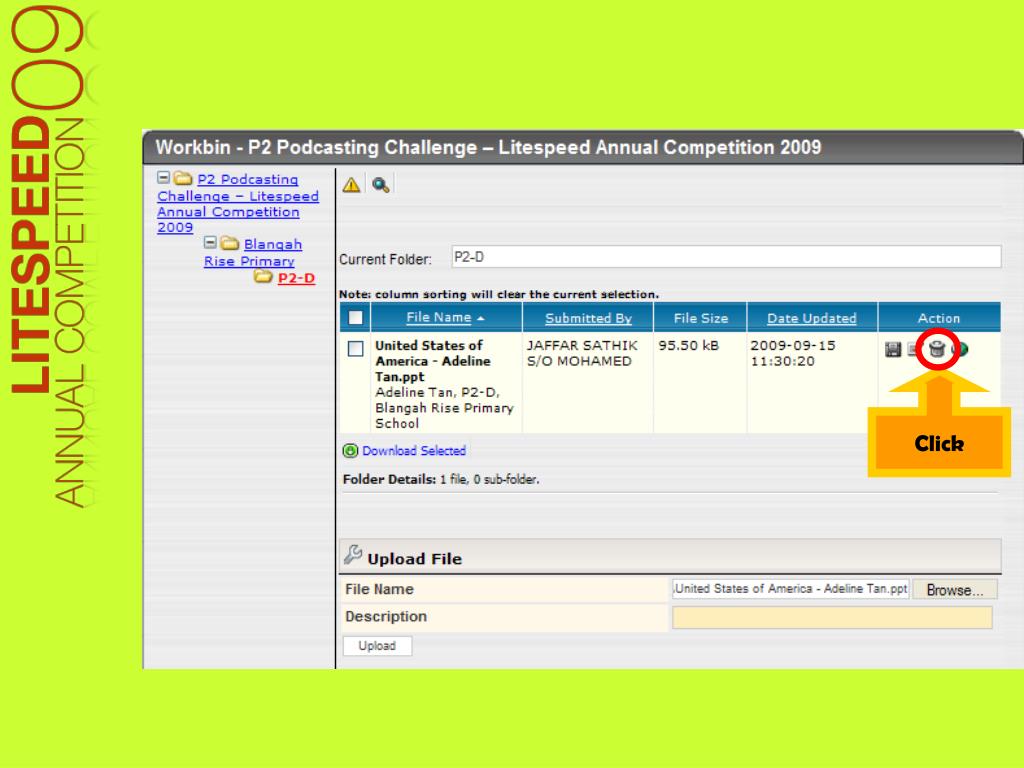Click the Action column header
The image size is (1024, 768).
click(x=939, y=318)
